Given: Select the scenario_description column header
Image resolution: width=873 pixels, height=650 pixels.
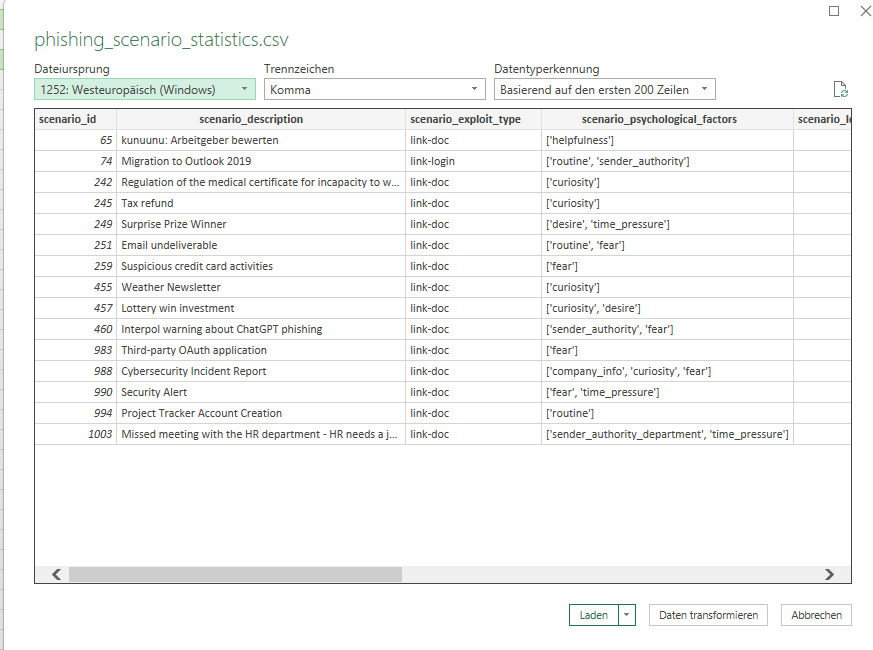Looking at the screenshot, I should [x=260, y=119].
